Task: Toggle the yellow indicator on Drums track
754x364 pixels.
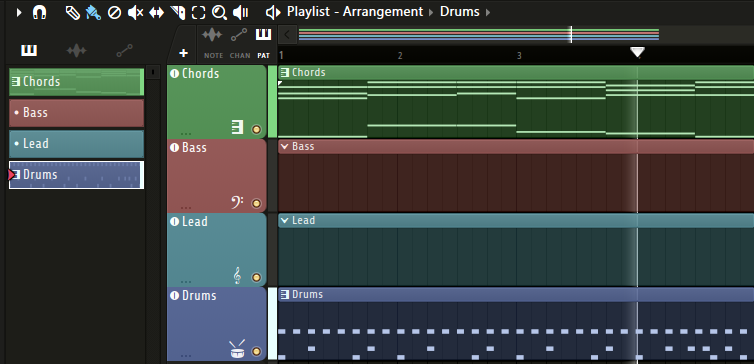Action: click(256, 351)
